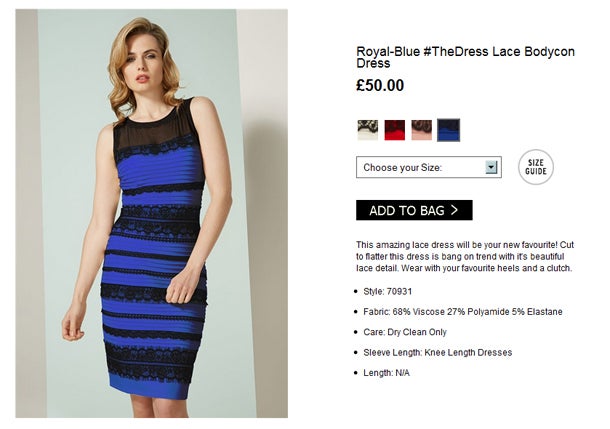Click the blue dress hem in the photo
The height and width of the screenshot is (429, 610).
pyautogui.click(x=149, y=387)
